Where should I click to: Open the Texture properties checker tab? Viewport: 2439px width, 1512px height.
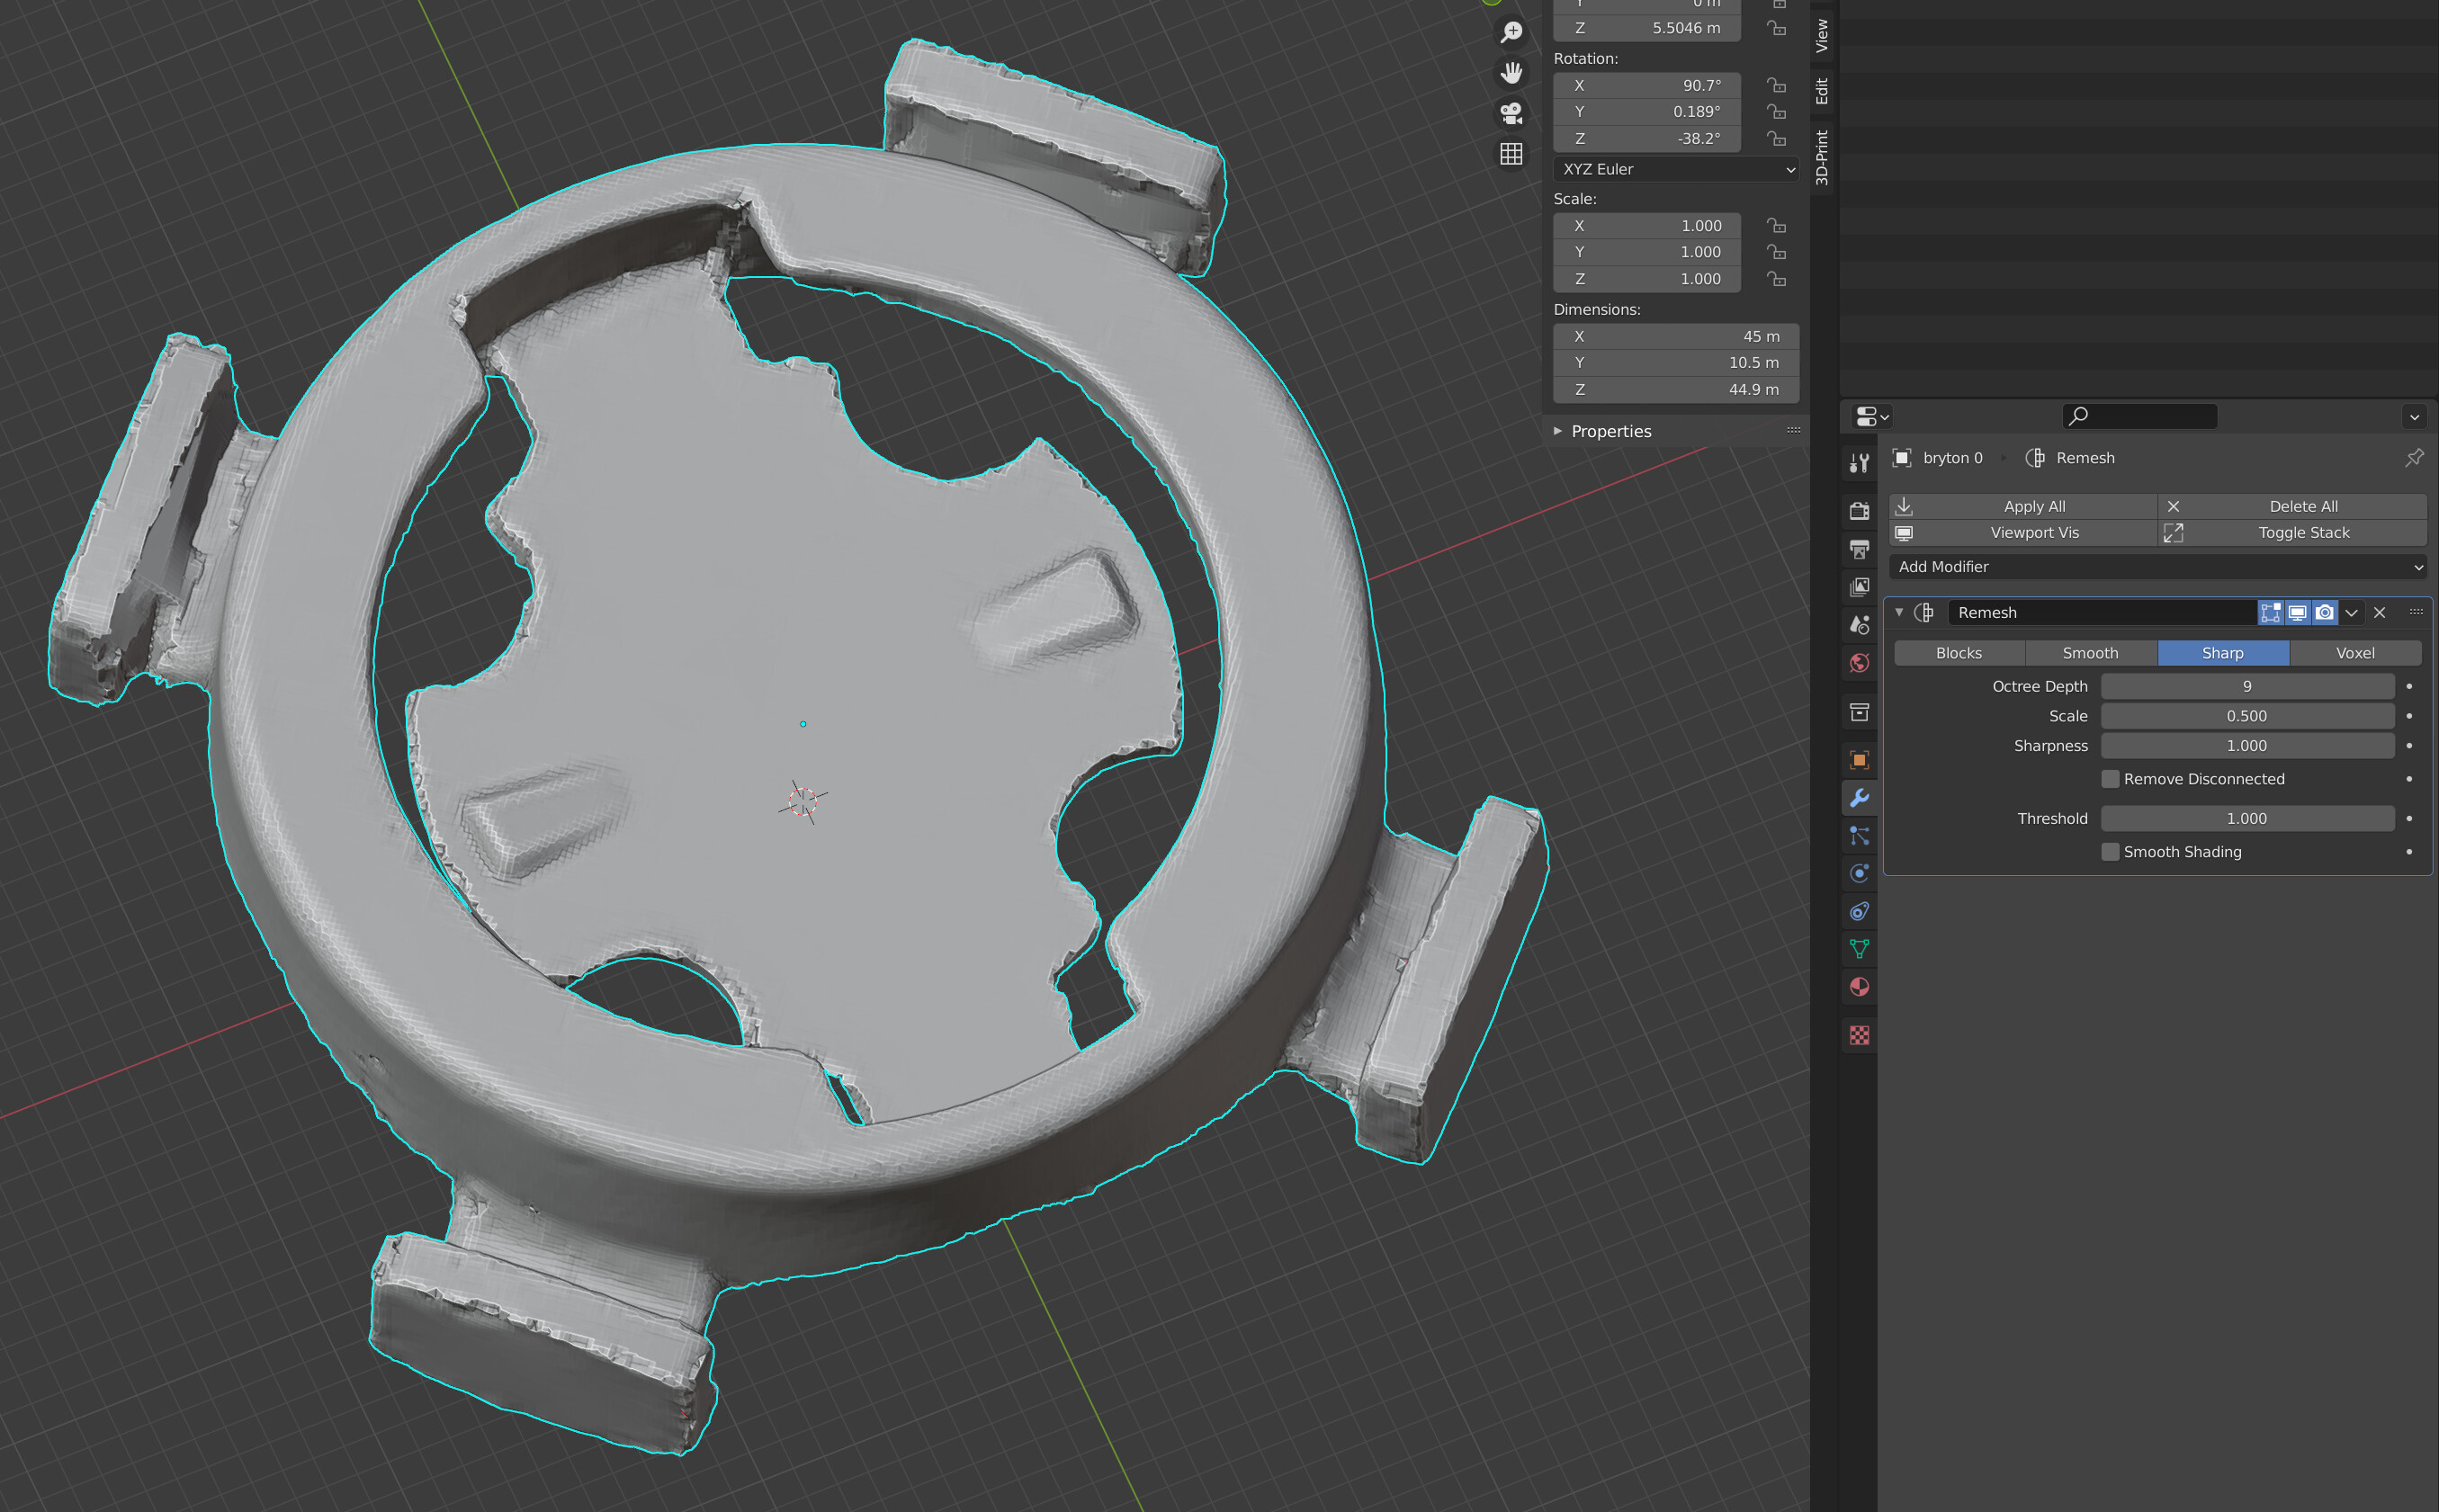coord(1859,1035)
